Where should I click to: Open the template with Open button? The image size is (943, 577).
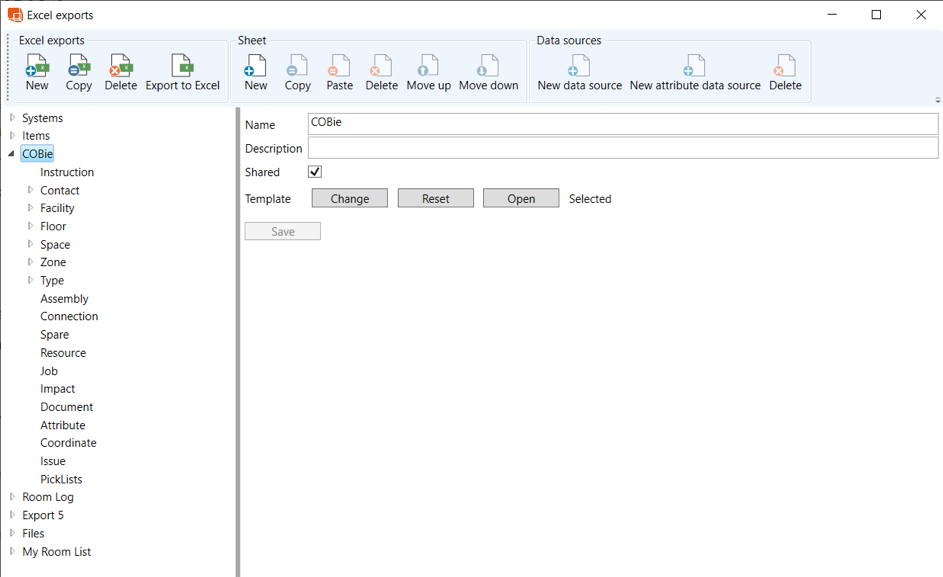click(x=521, y=199)
